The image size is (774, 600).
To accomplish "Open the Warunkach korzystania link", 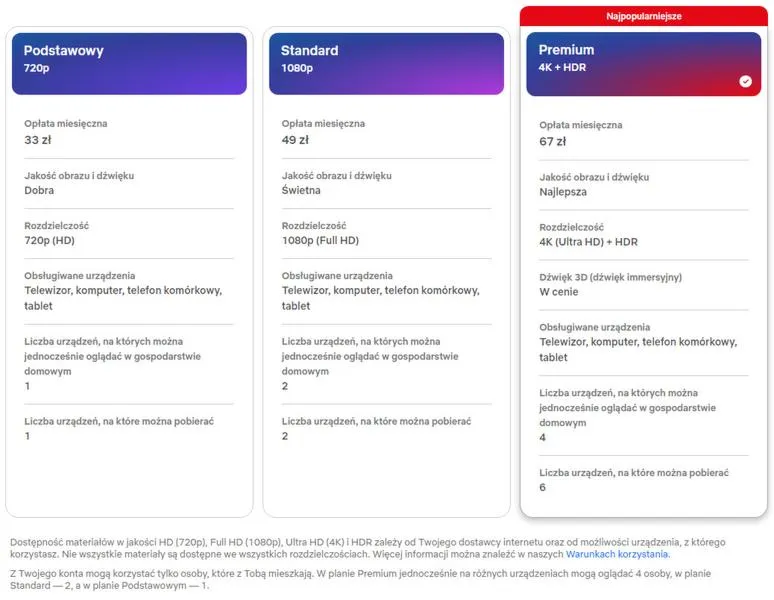I will click(618, 554).
